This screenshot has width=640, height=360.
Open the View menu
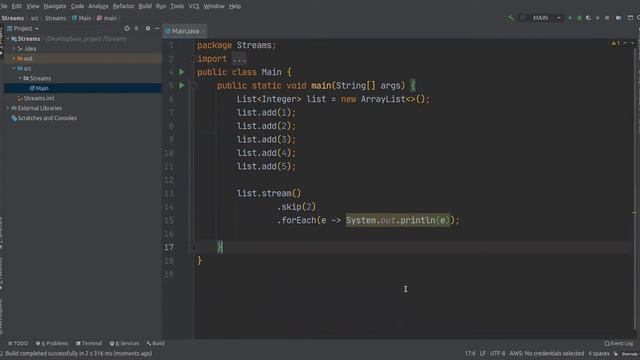(x=33, y=6)
